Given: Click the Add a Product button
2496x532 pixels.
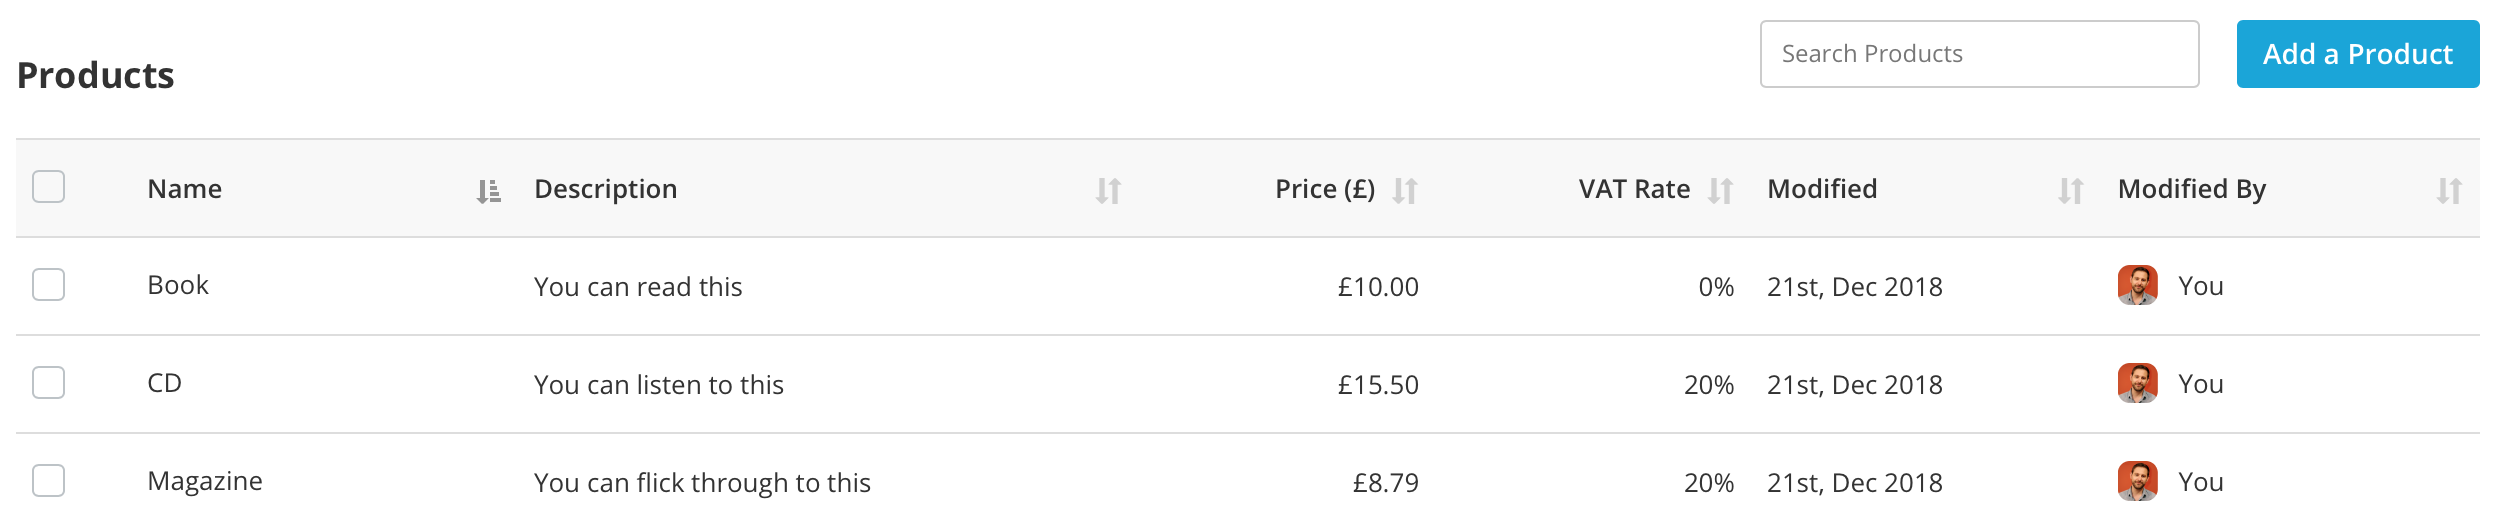Looking at the screenshot, I should (x=2357, y=54).
